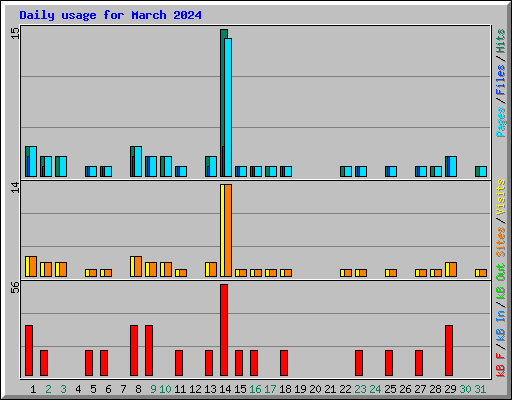Click the green day 16 axis label
The height and width of the screenshot is (400, 512).
click(255, 389)
